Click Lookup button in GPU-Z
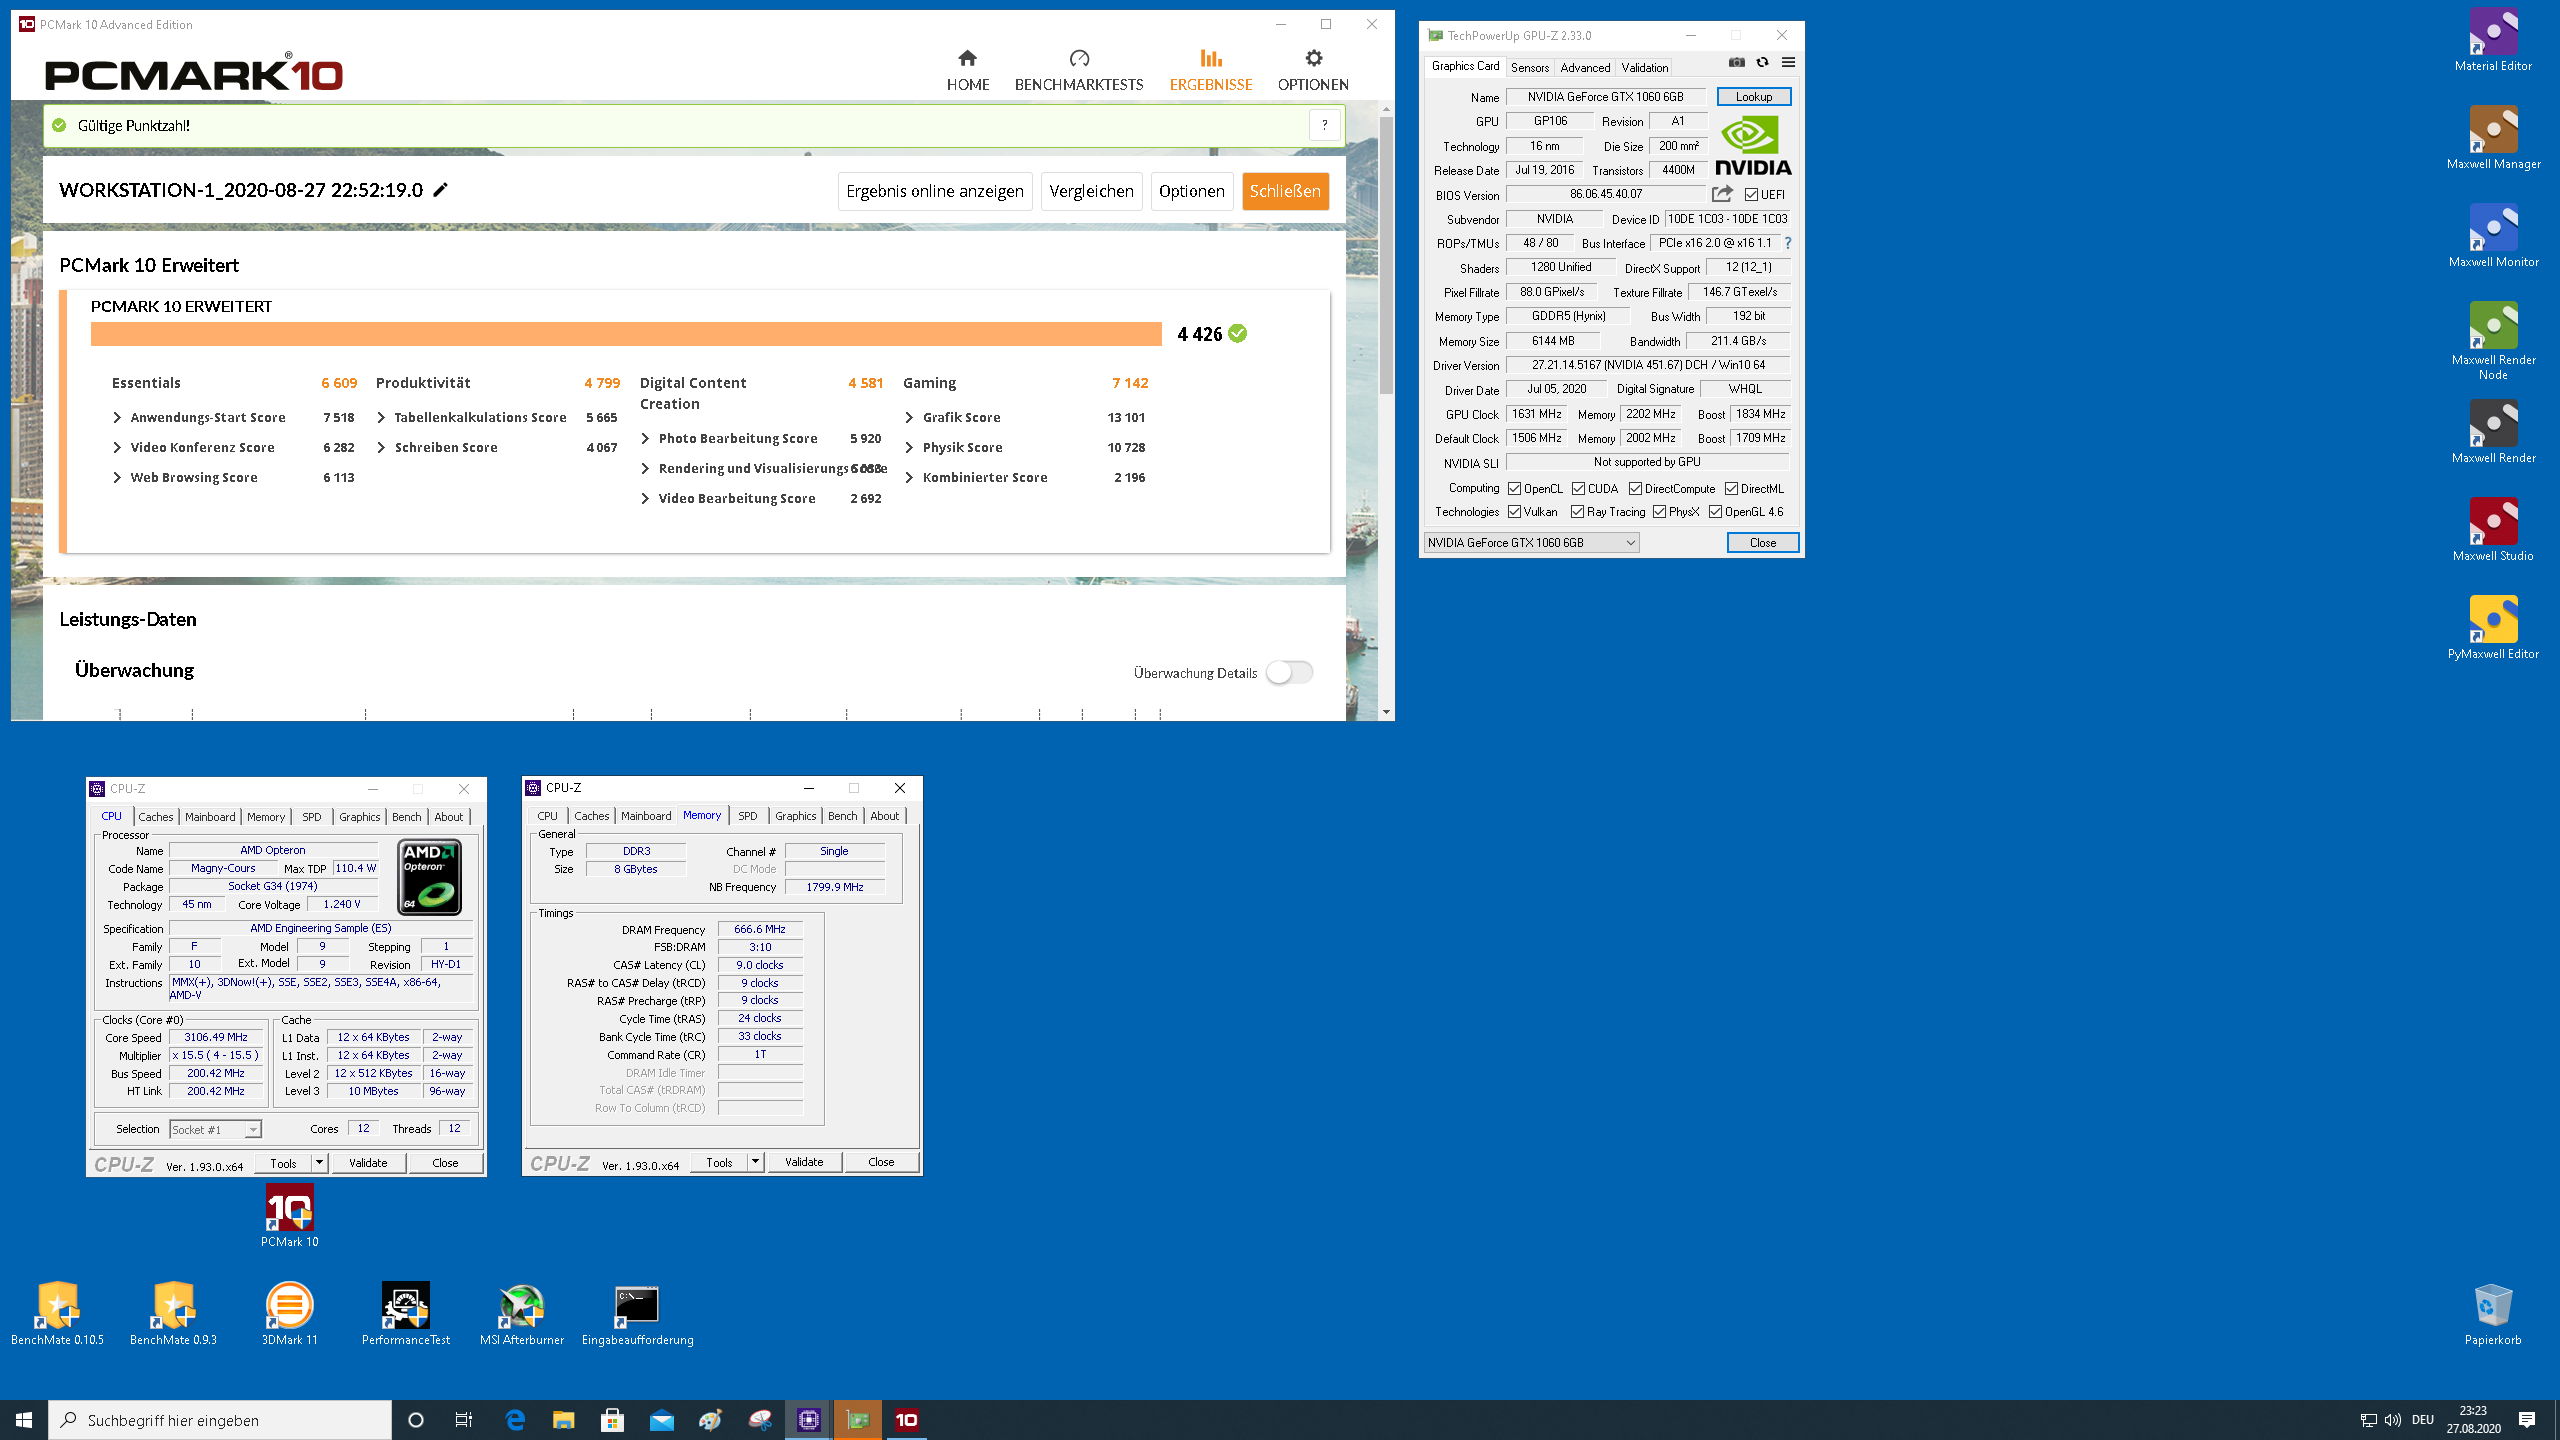 click(x=1754, y=97)
